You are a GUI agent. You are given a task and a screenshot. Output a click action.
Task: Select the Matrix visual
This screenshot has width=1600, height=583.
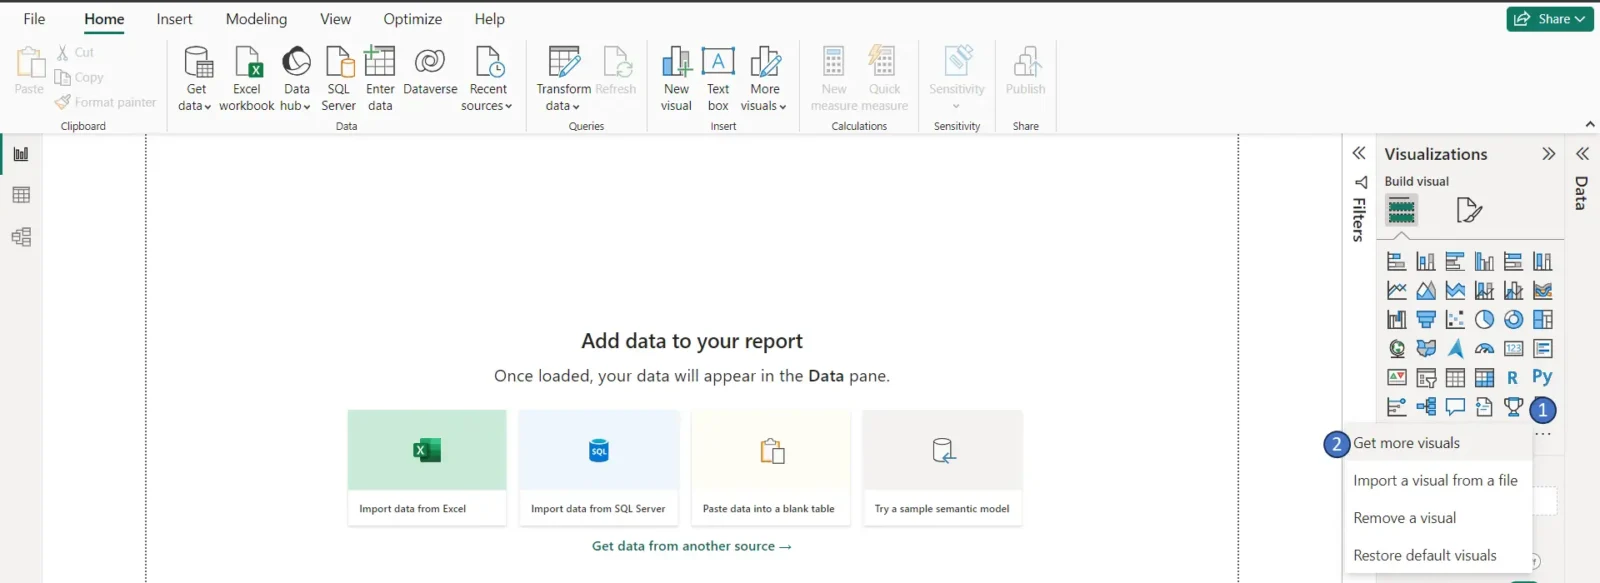point(1484,378)
